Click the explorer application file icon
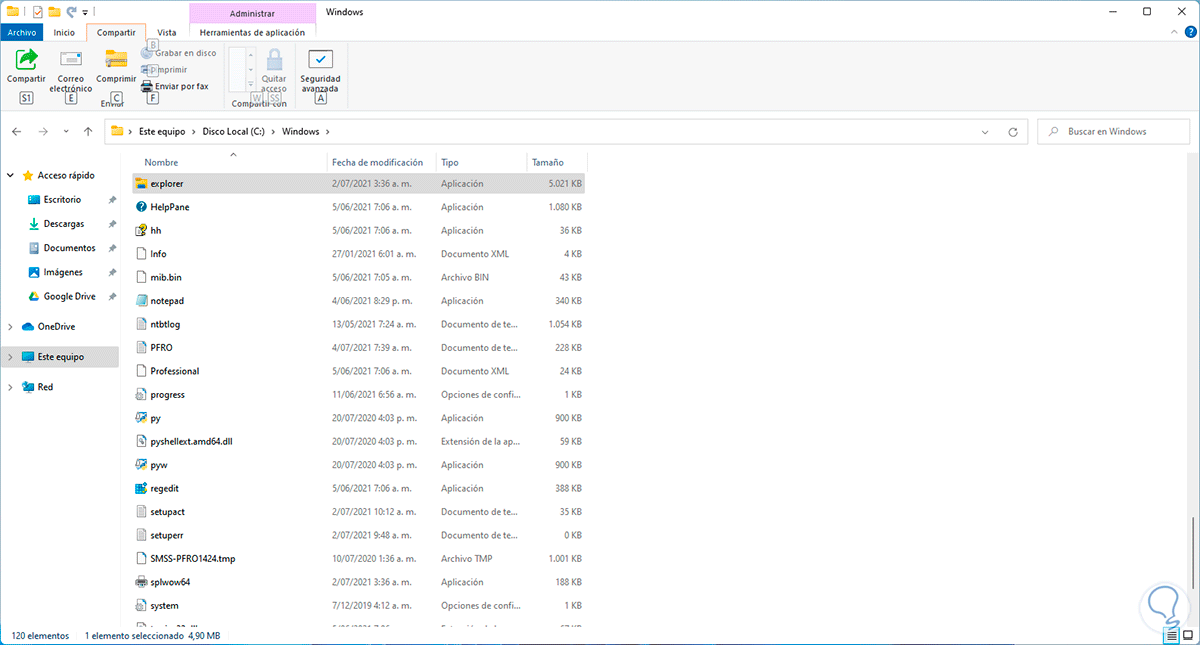The image size is (1200, 645). click(141, 183)
